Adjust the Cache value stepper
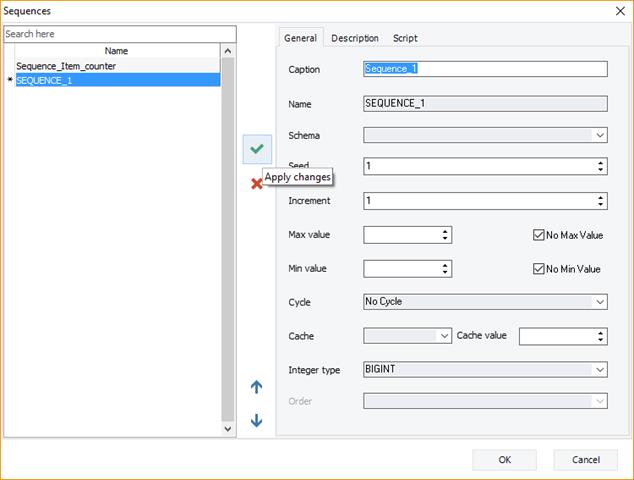This screenshot has width=634, height=480. [600, 336]
